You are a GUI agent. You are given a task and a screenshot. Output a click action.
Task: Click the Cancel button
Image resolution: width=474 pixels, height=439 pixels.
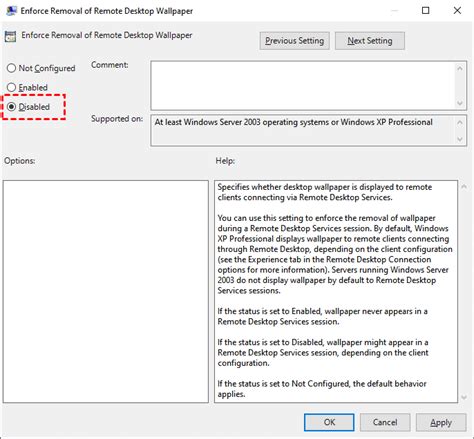click(385, 422)
